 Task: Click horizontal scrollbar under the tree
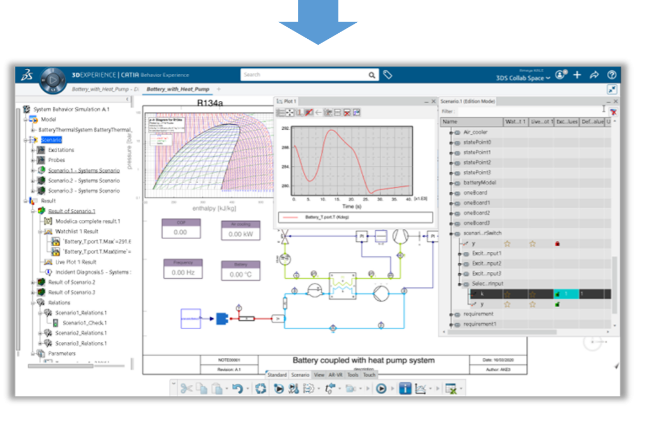(x=61, y=366)
